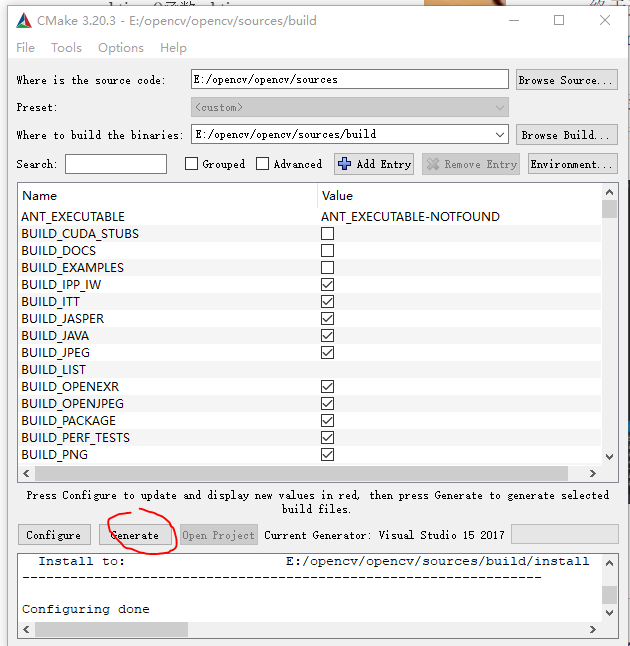630x646 pixels.
Task: Uncheck the BUILD_ITT option
Action: (x=328, y=302)
